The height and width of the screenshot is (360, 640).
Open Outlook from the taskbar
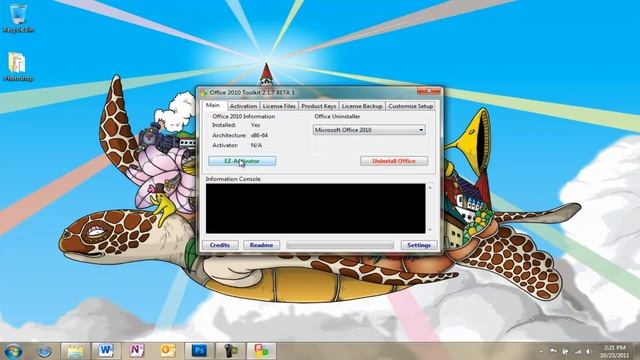(x=168, y=351)
